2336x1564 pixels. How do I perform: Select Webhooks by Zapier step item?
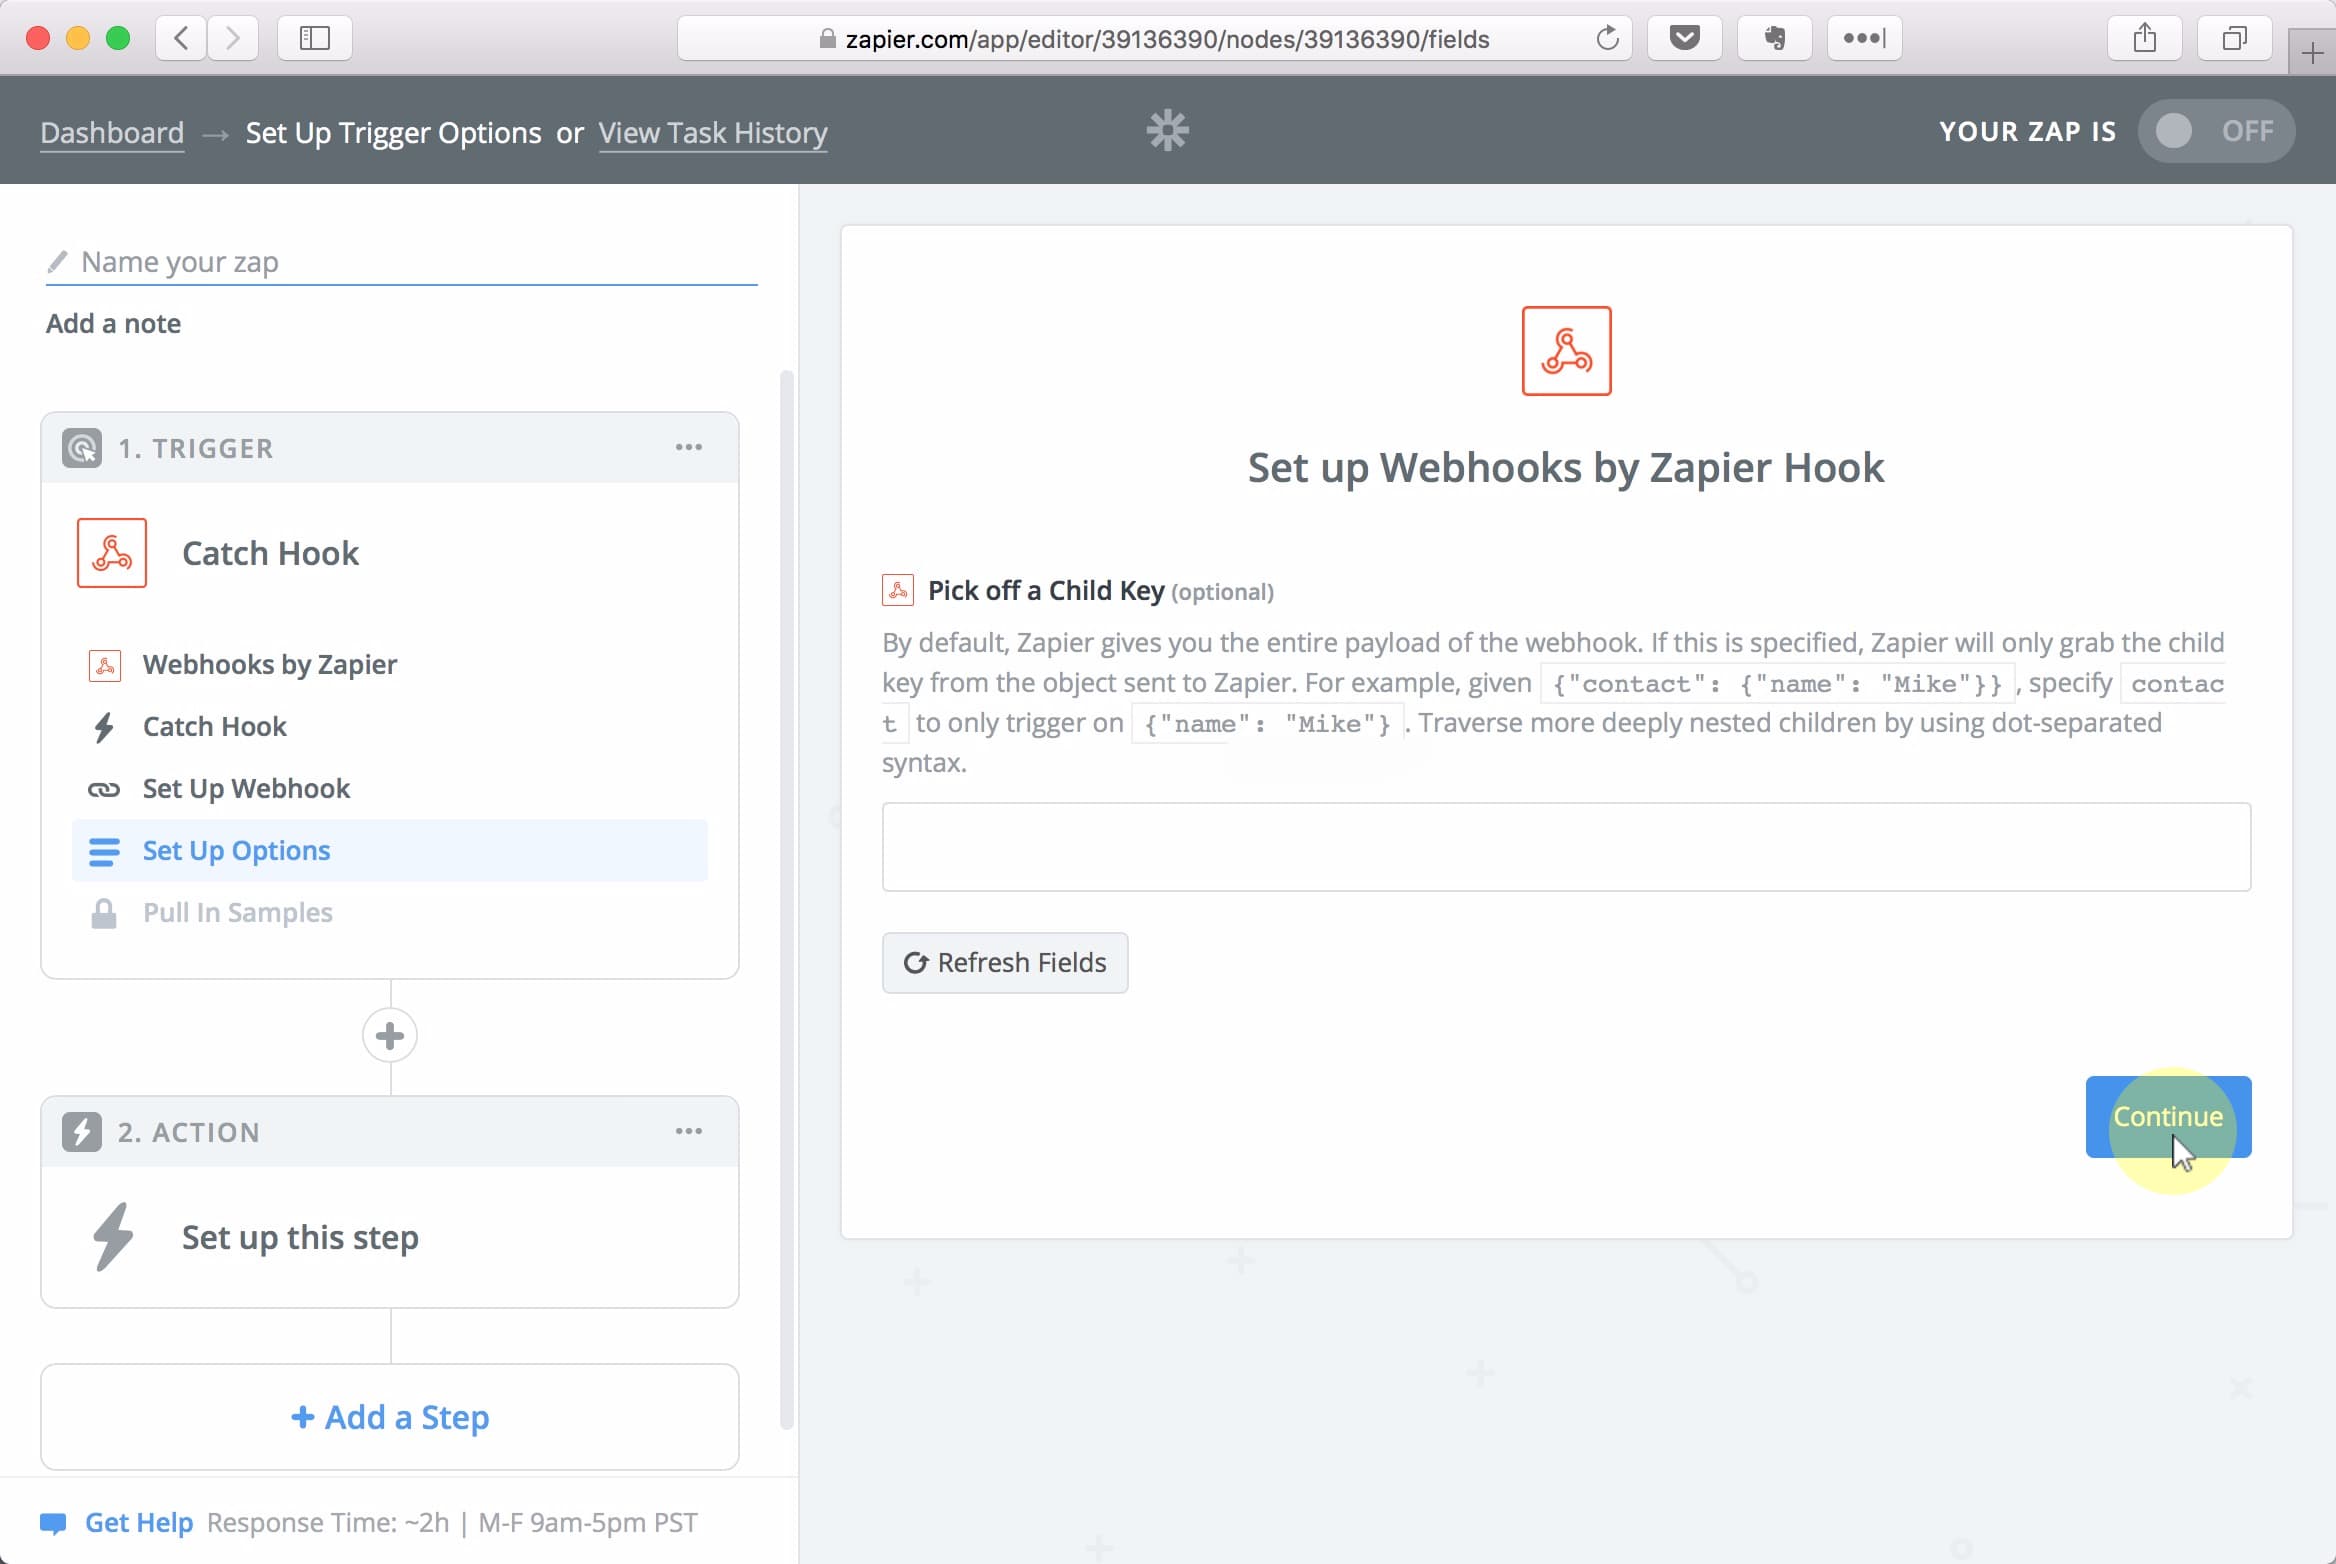click(x=390, y=665)
